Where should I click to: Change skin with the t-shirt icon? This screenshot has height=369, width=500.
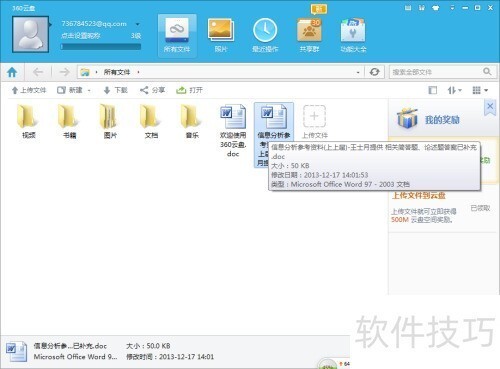pos(435,8)
